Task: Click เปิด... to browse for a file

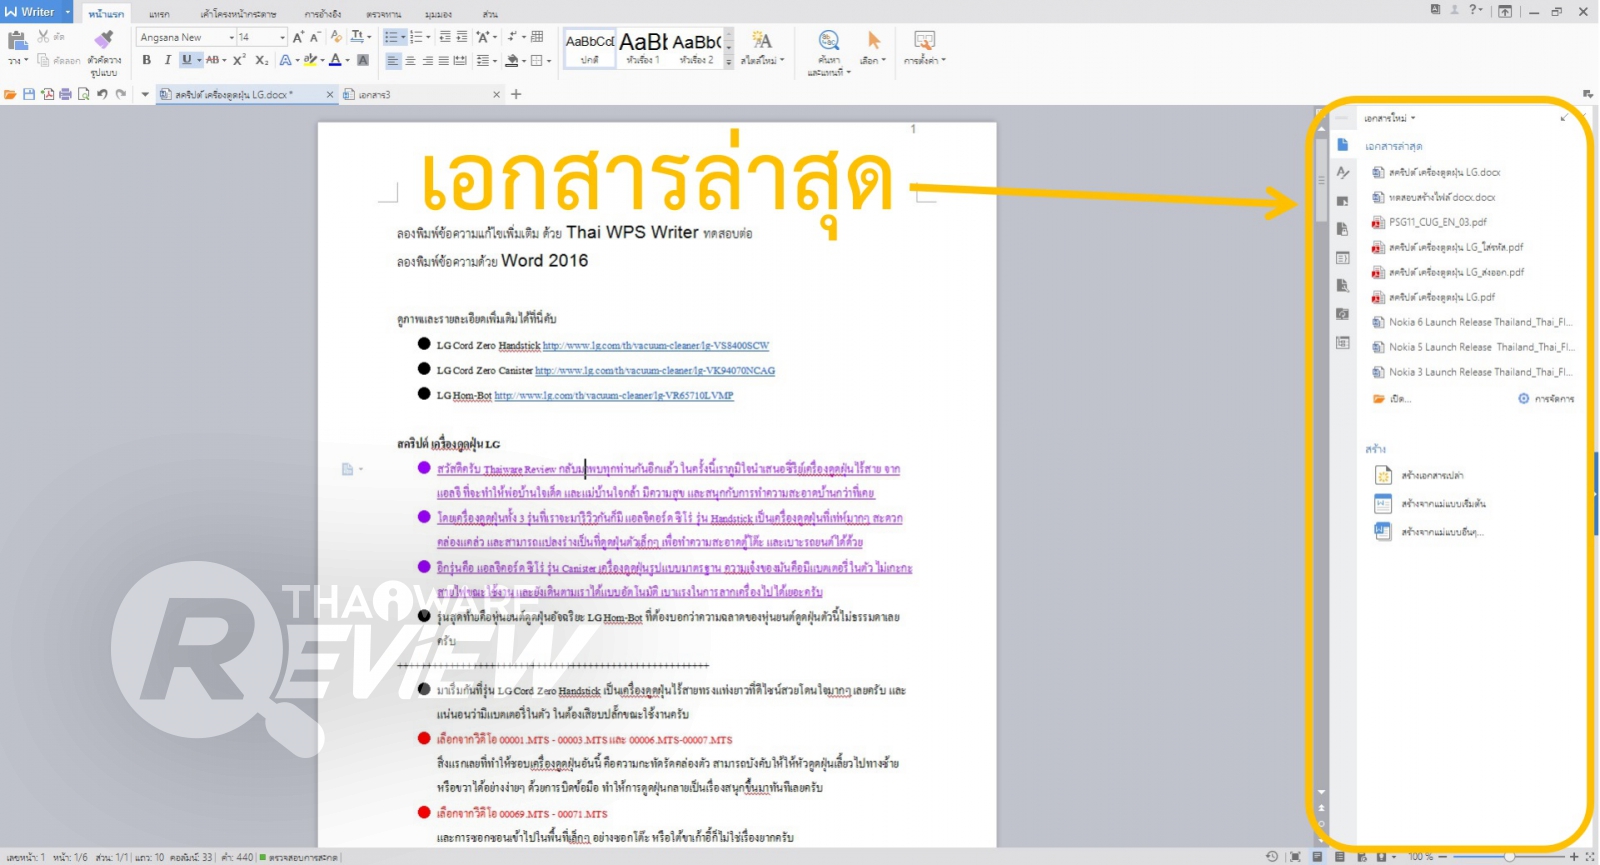Action: pos(1392,398)
